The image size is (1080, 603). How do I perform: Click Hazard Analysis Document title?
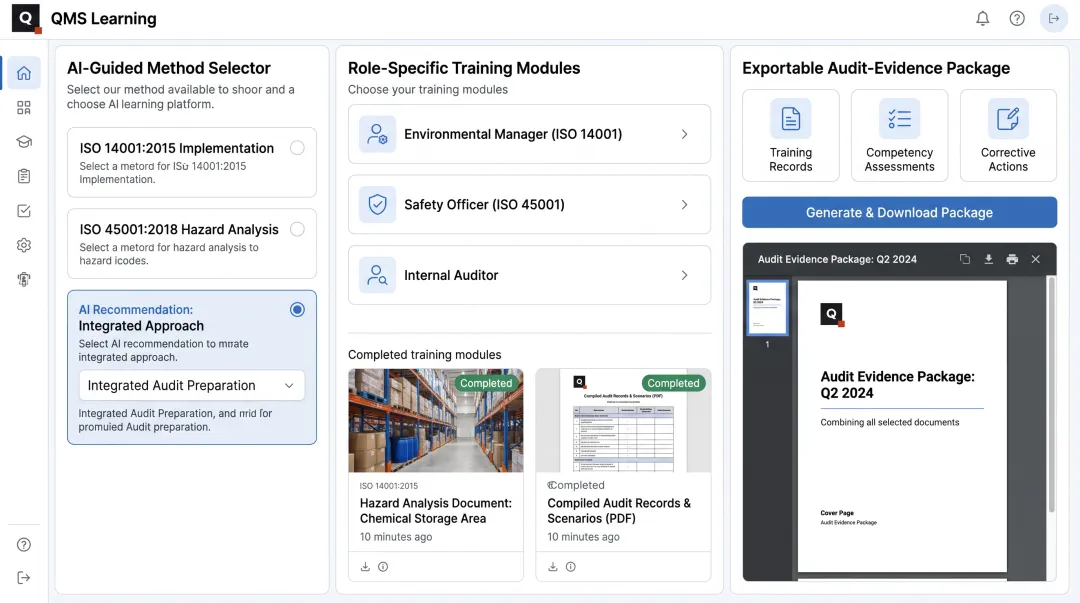coord(435,511)
